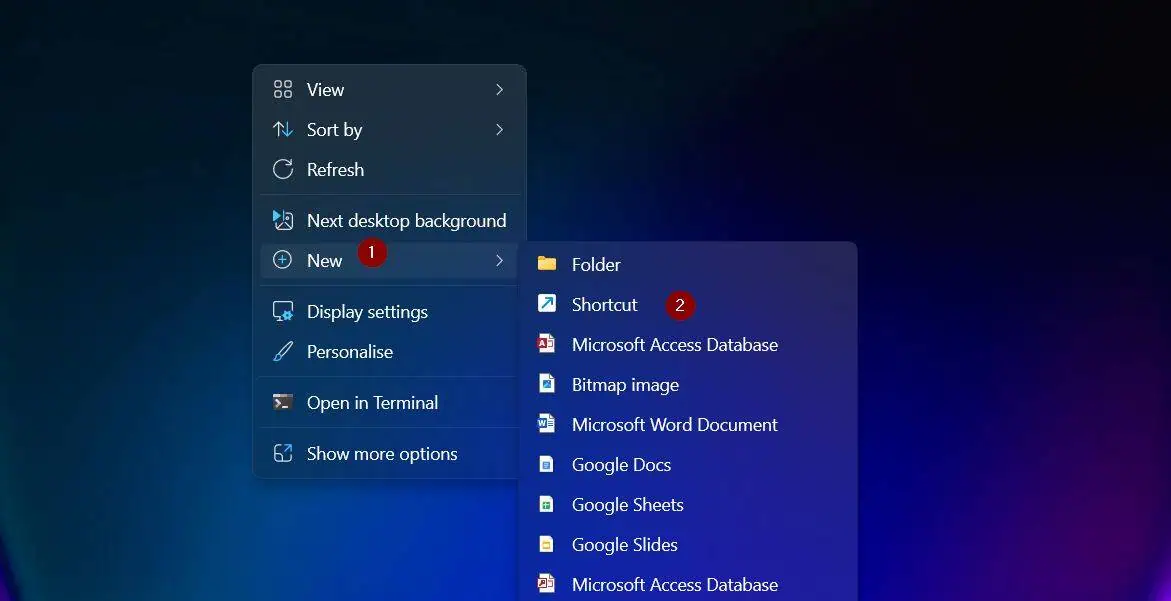The height and width of the screenshot is (601, 1171).
Task: Click the first Microsoft Access Database icon
Action: [547, 344]
